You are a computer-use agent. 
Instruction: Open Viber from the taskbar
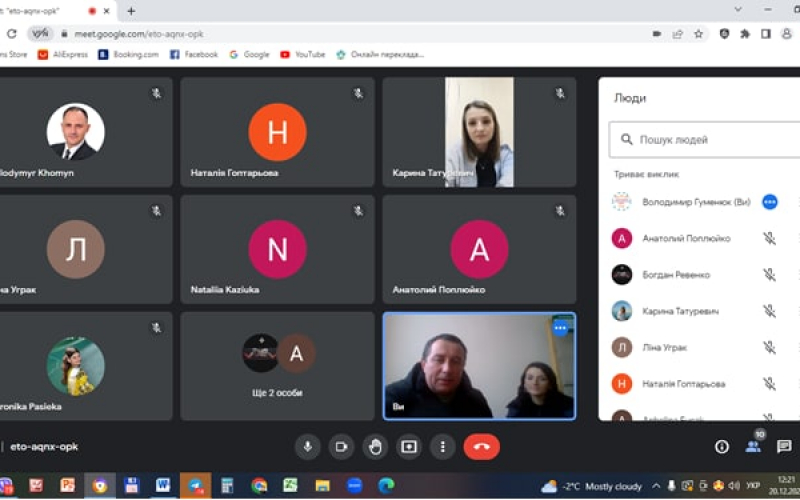coord(5,486)
